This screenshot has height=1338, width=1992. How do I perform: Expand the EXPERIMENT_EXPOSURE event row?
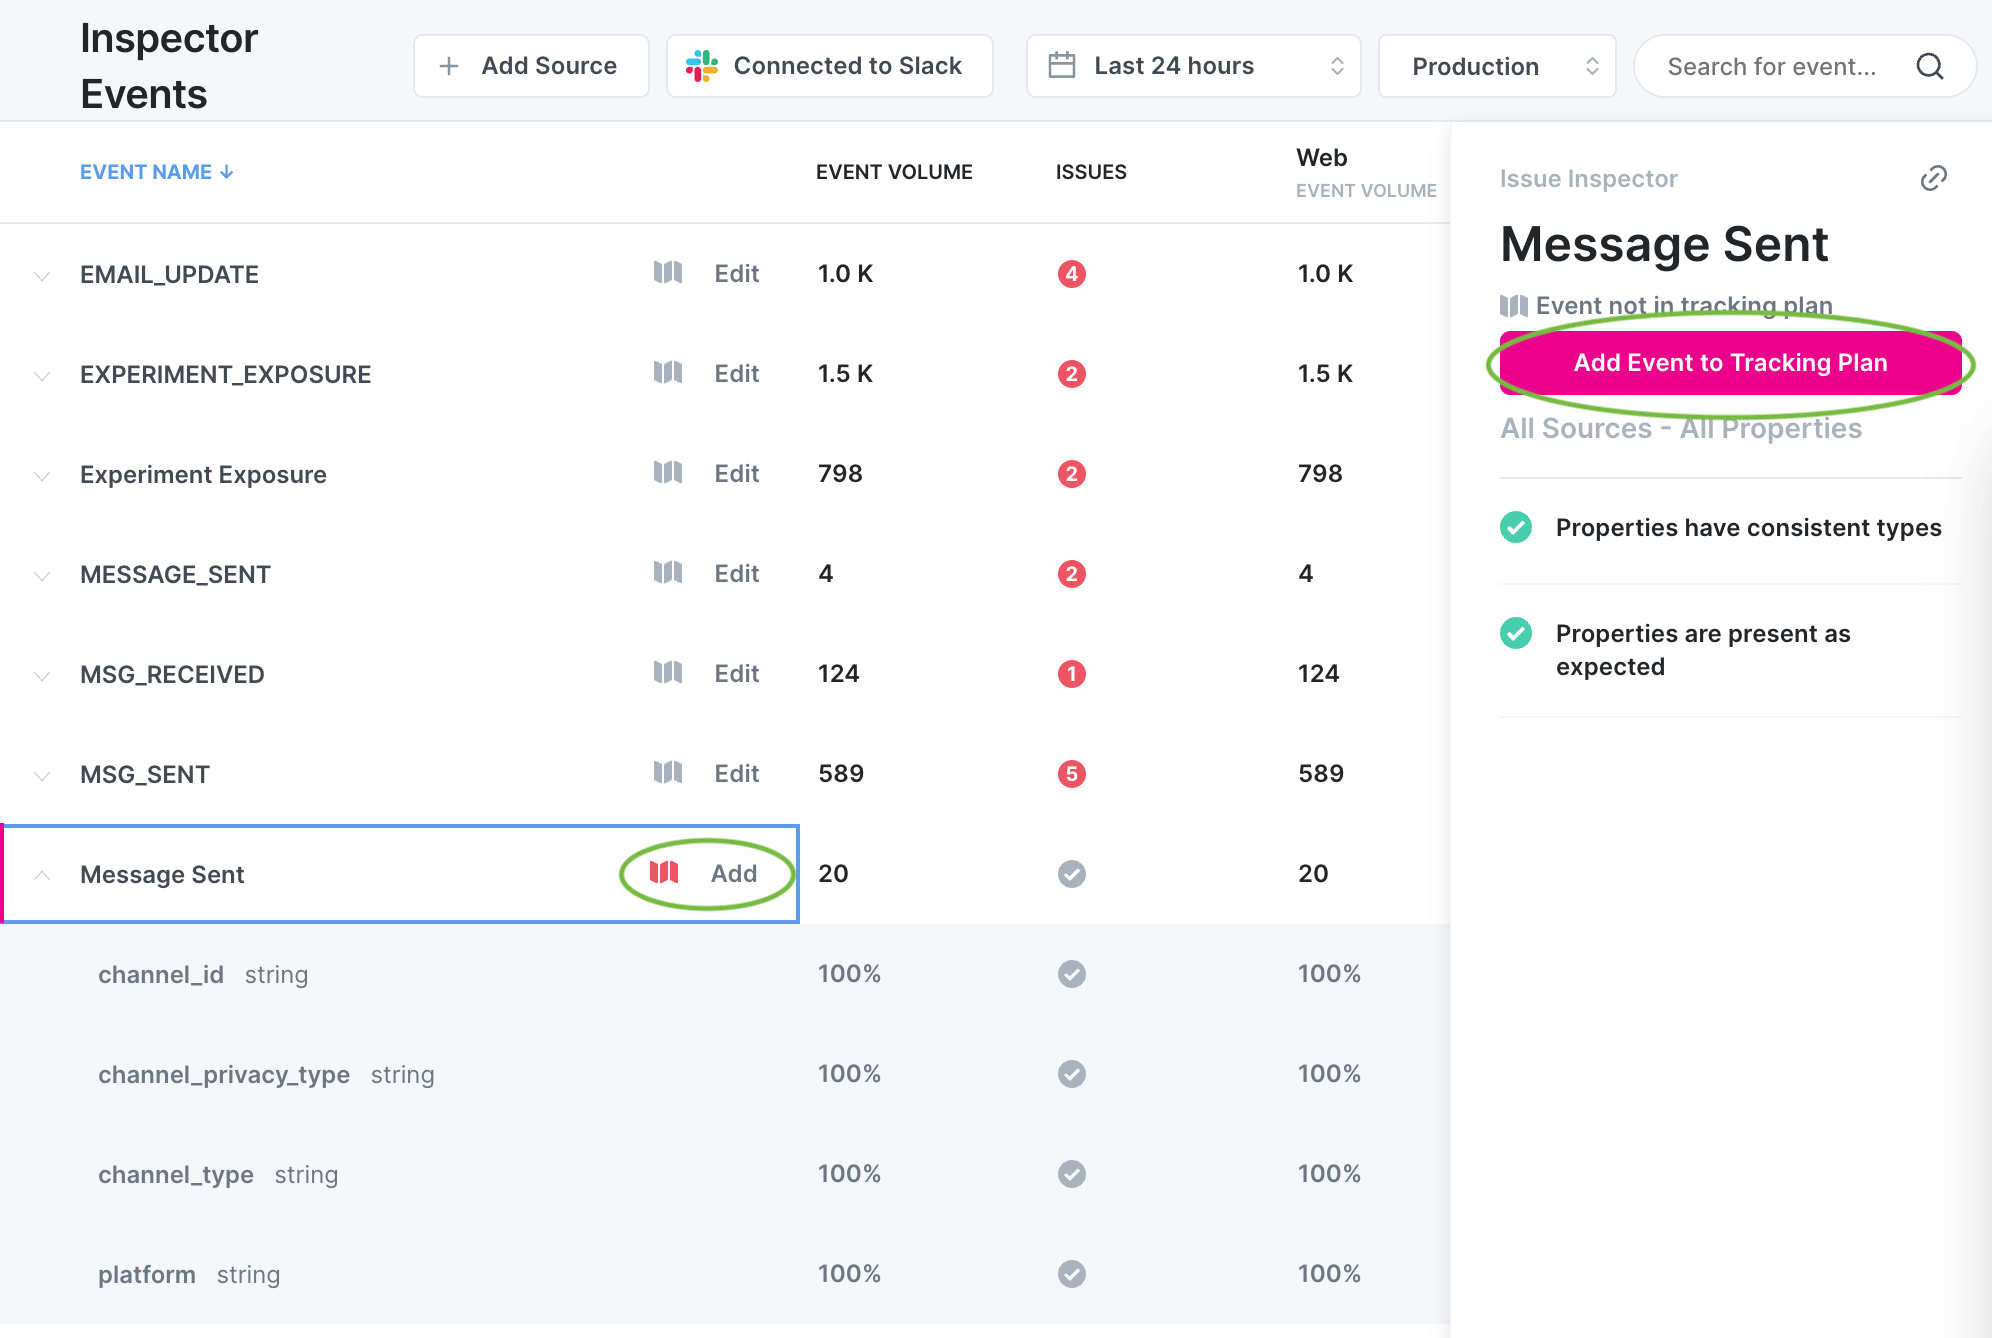[41, 375]
